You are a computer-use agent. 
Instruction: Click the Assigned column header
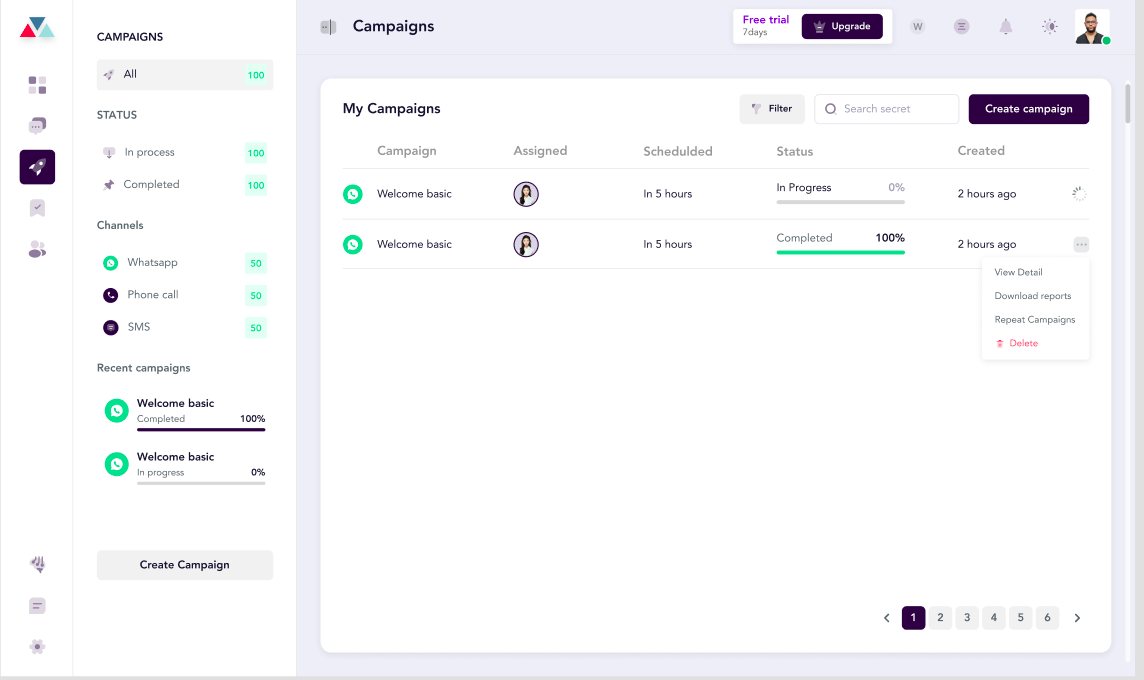click(x=540, y=151)
